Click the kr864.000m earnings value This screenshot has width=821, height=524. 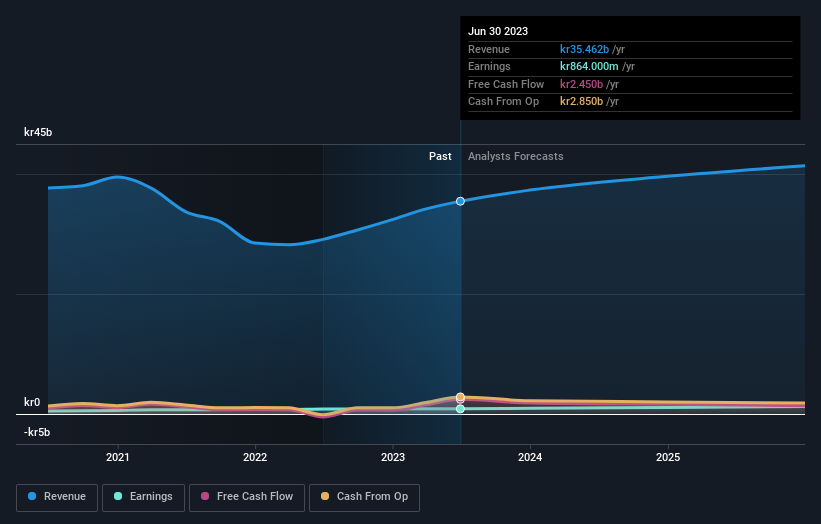(589, 66)
